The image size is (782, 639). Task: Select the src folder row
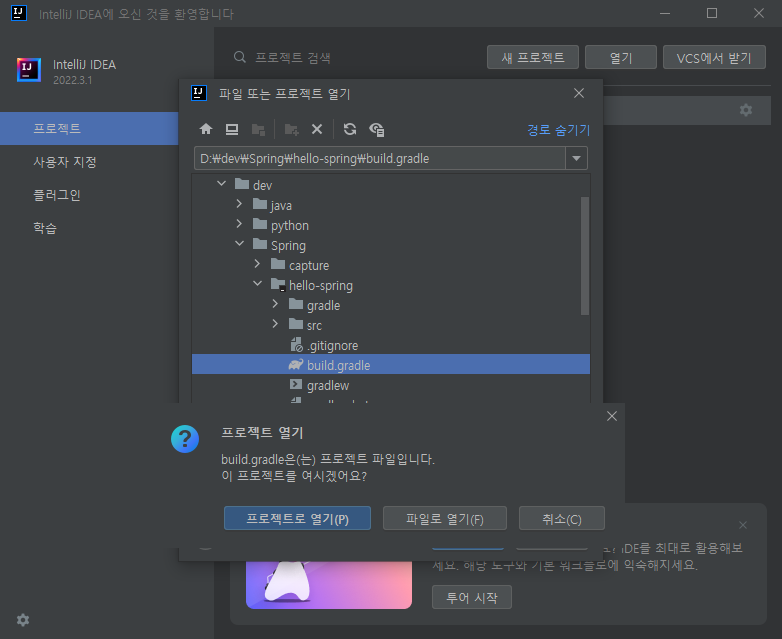pos(391,325)
